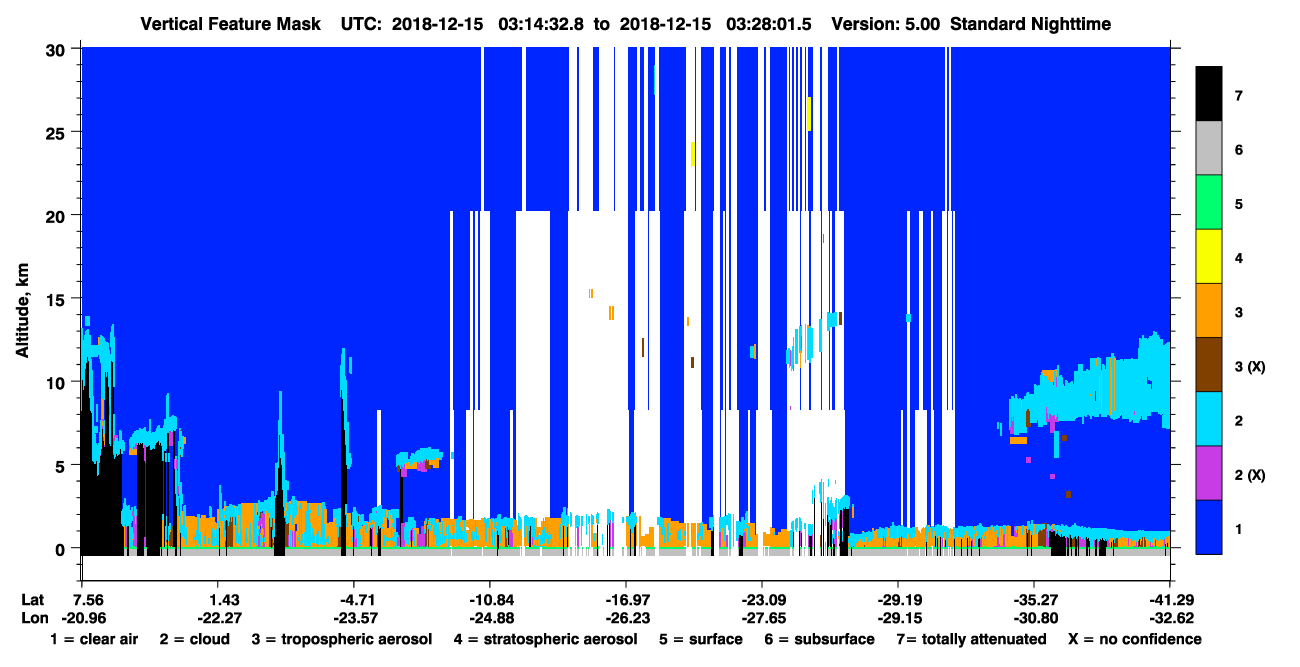Click longitude value '-29.15'

[x=898, y=618]
